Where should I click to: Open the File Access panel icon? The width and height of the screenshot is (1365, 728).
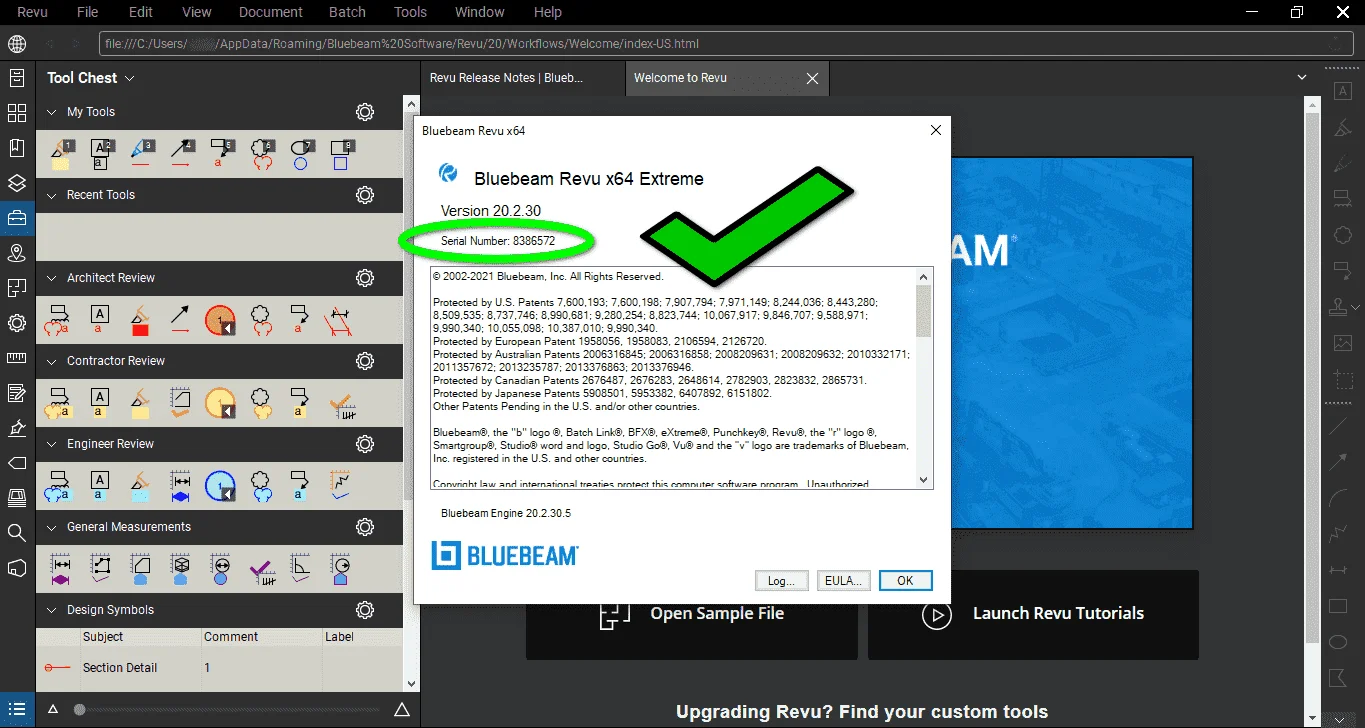click(16, 78)
